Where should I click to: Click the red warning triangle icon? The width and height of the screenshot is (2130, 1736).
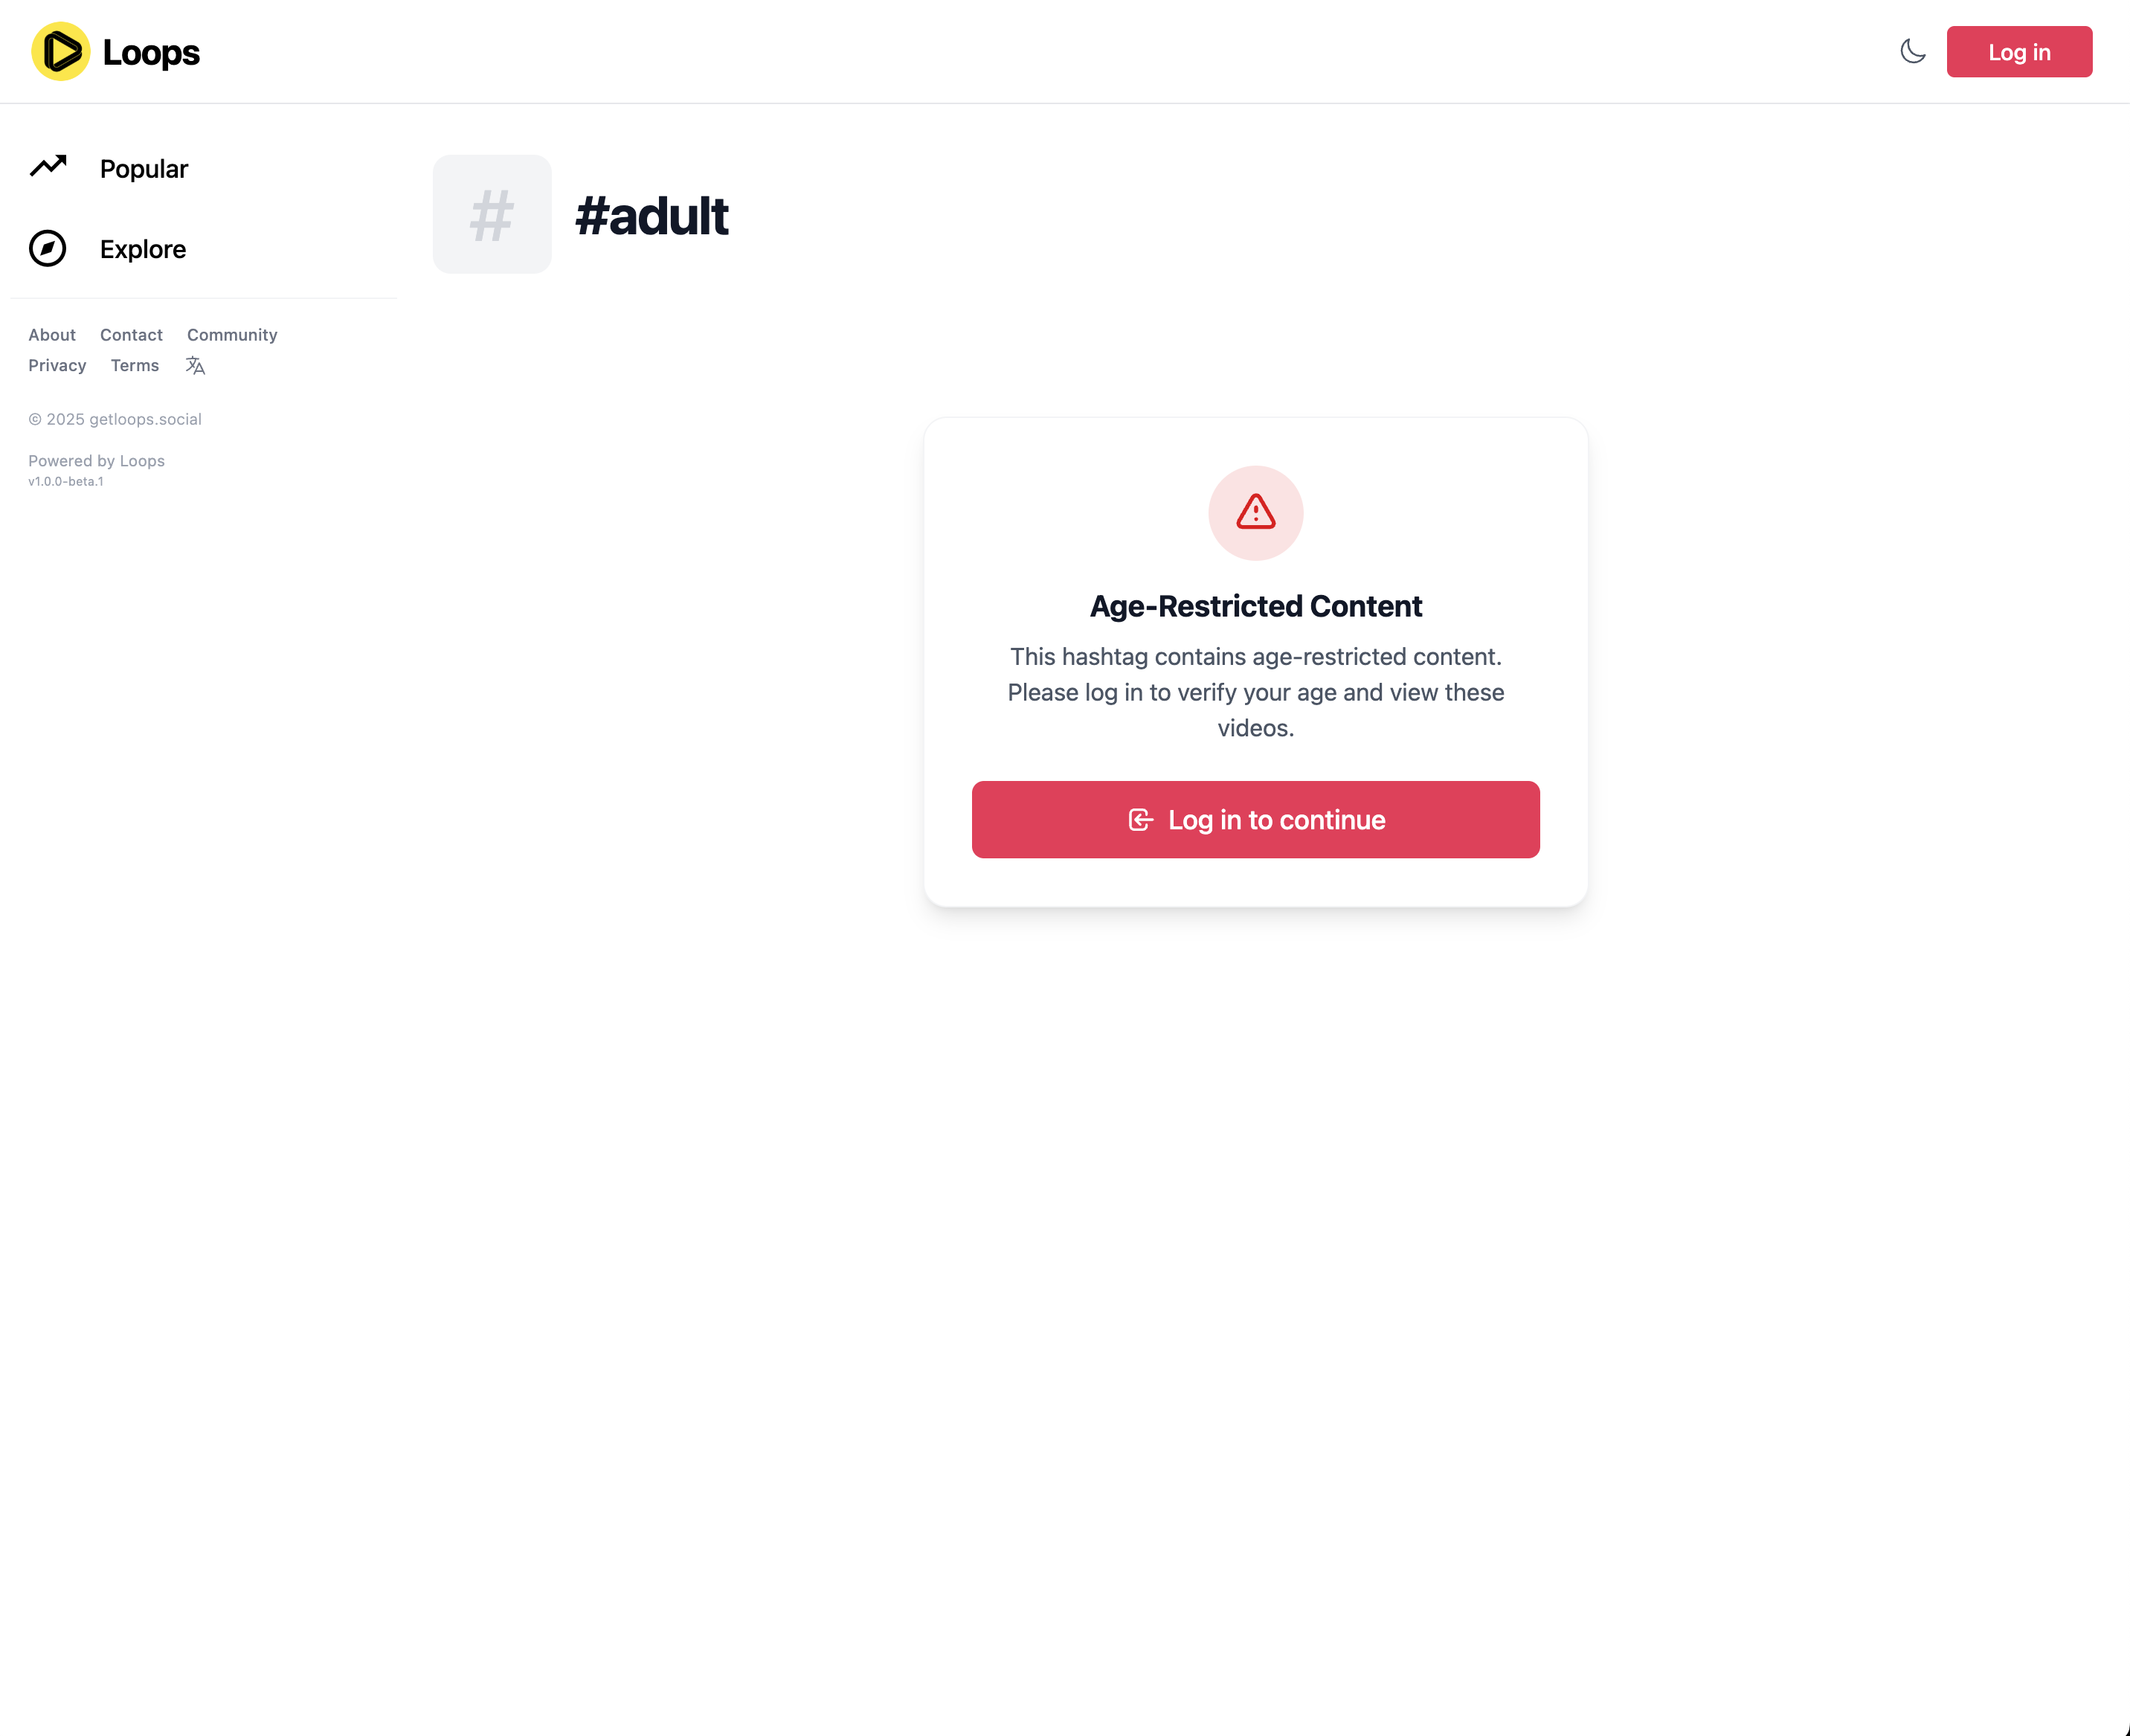1255,513
